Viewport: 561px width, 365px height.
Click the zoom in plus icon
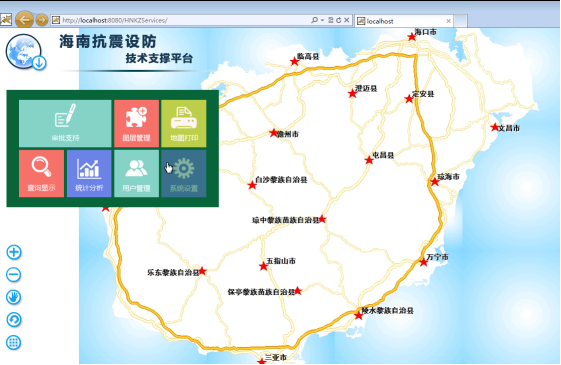coord(14,252)
